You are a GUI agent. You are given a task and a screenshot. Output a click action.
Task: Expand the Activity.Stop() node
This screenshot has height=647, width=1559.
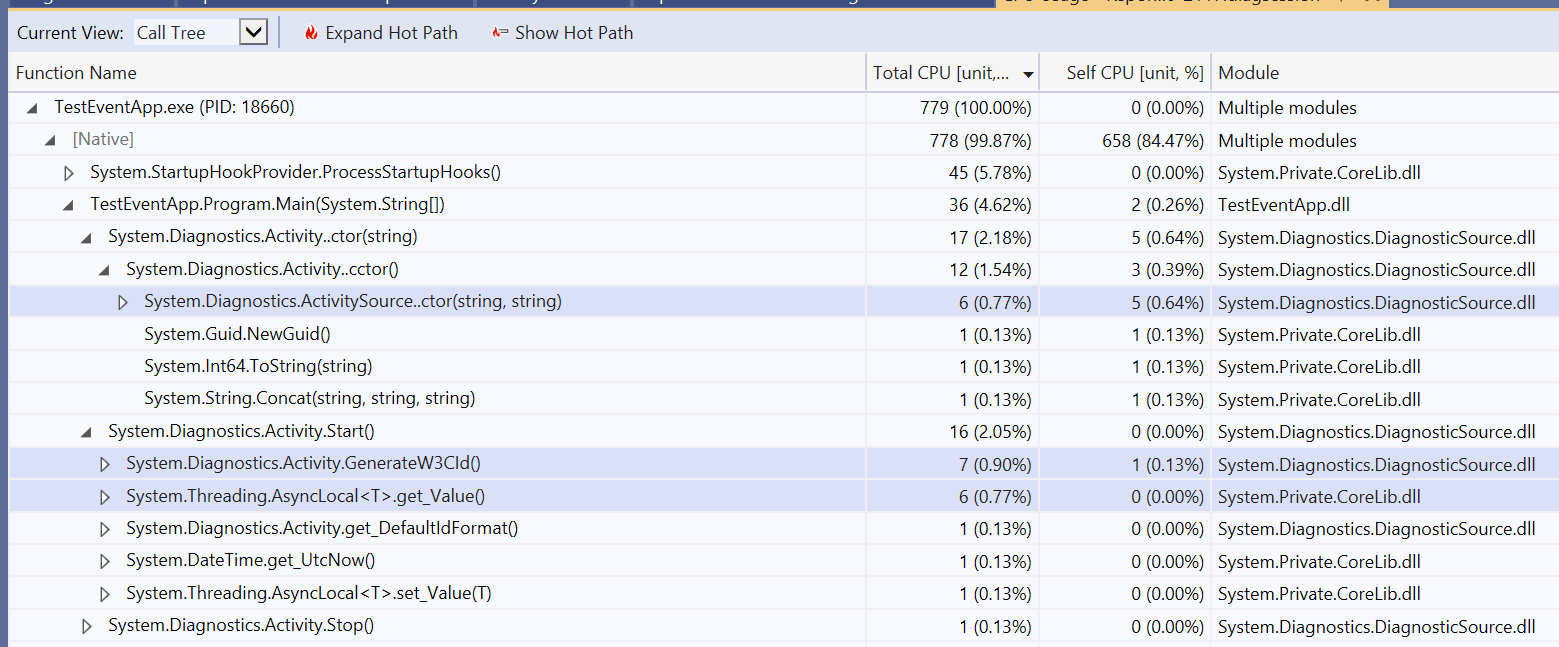86,625
